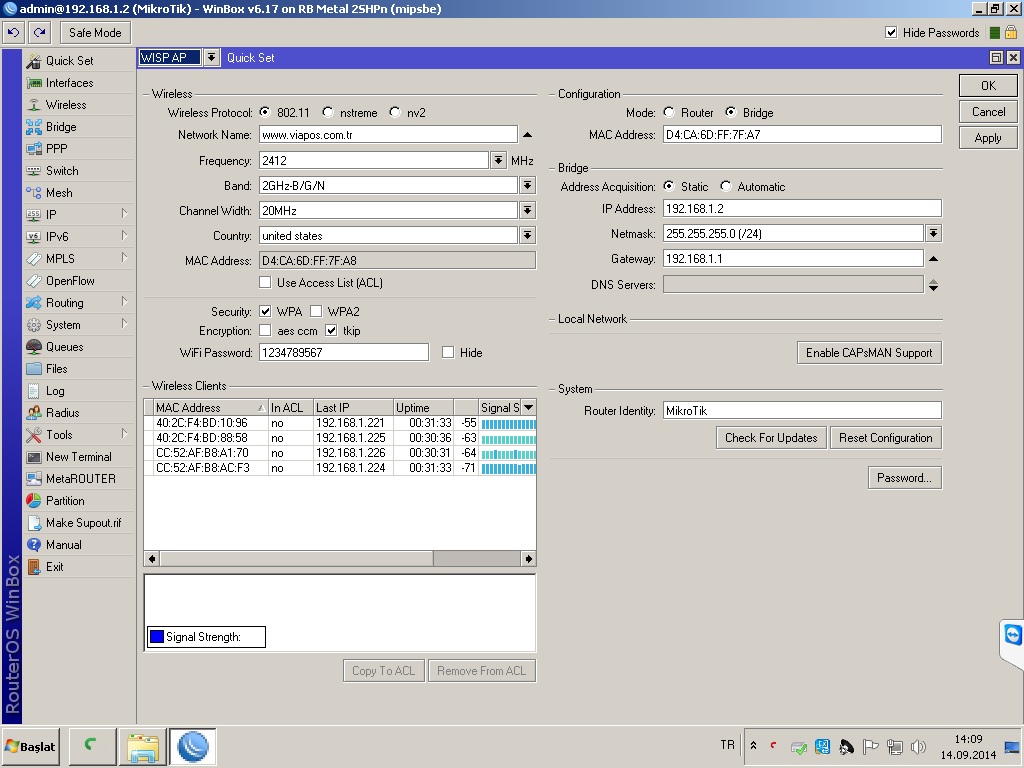This screenshot has height=768, width=1024.
Task: Open the Bridge menu item
Action: pyautogui.click(x=60, y=127)
